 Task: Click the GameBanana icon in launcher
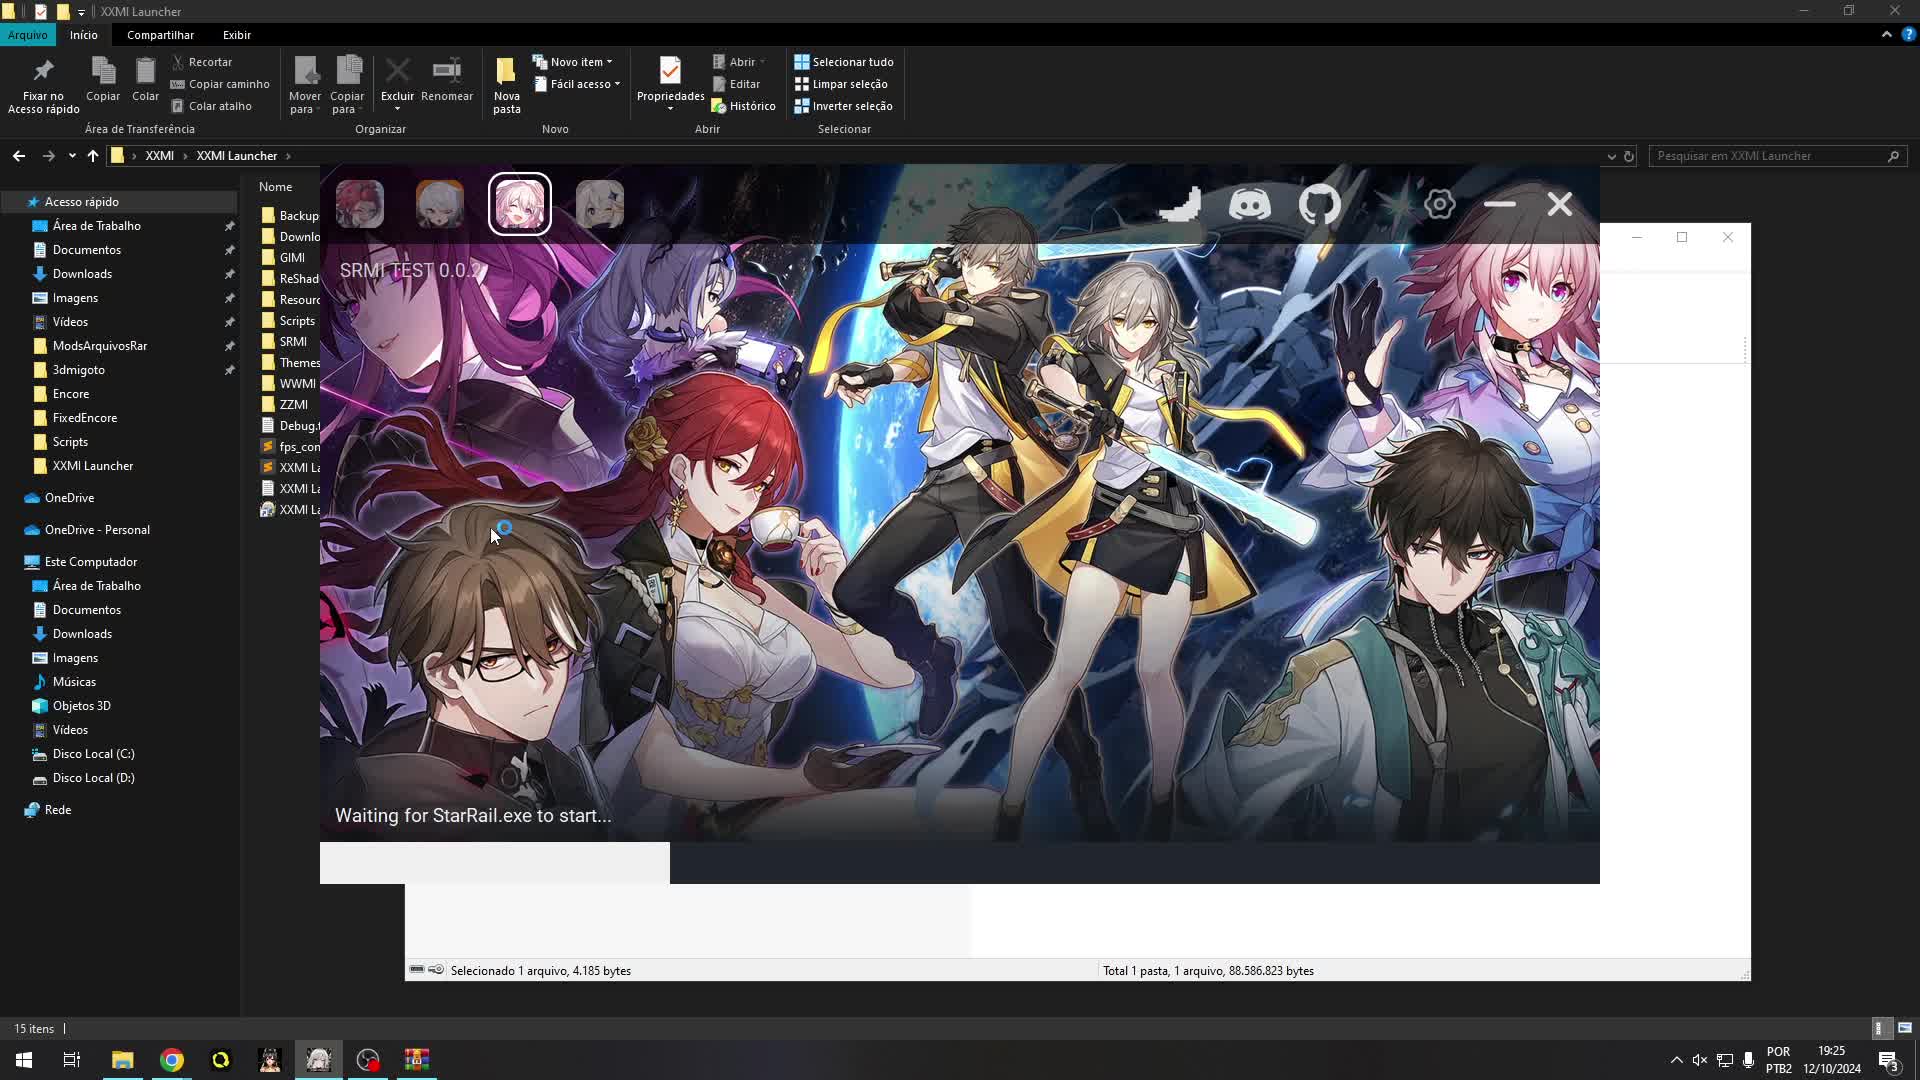pos(1180,205)
